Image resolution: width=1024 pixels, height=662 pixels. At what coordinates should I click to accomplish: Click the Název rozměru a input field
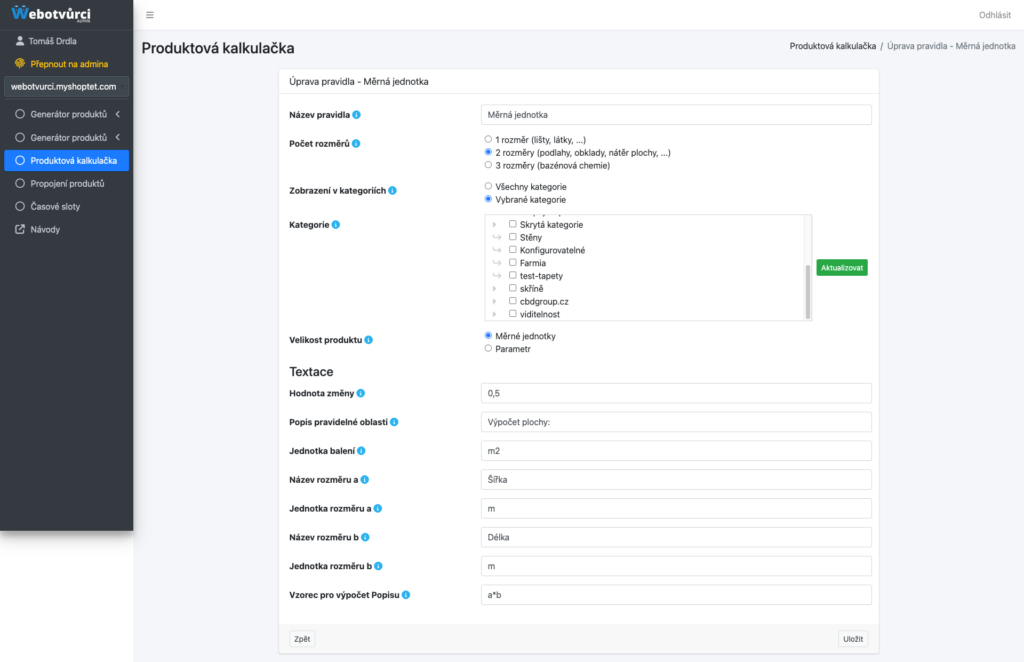click(676, 480)
